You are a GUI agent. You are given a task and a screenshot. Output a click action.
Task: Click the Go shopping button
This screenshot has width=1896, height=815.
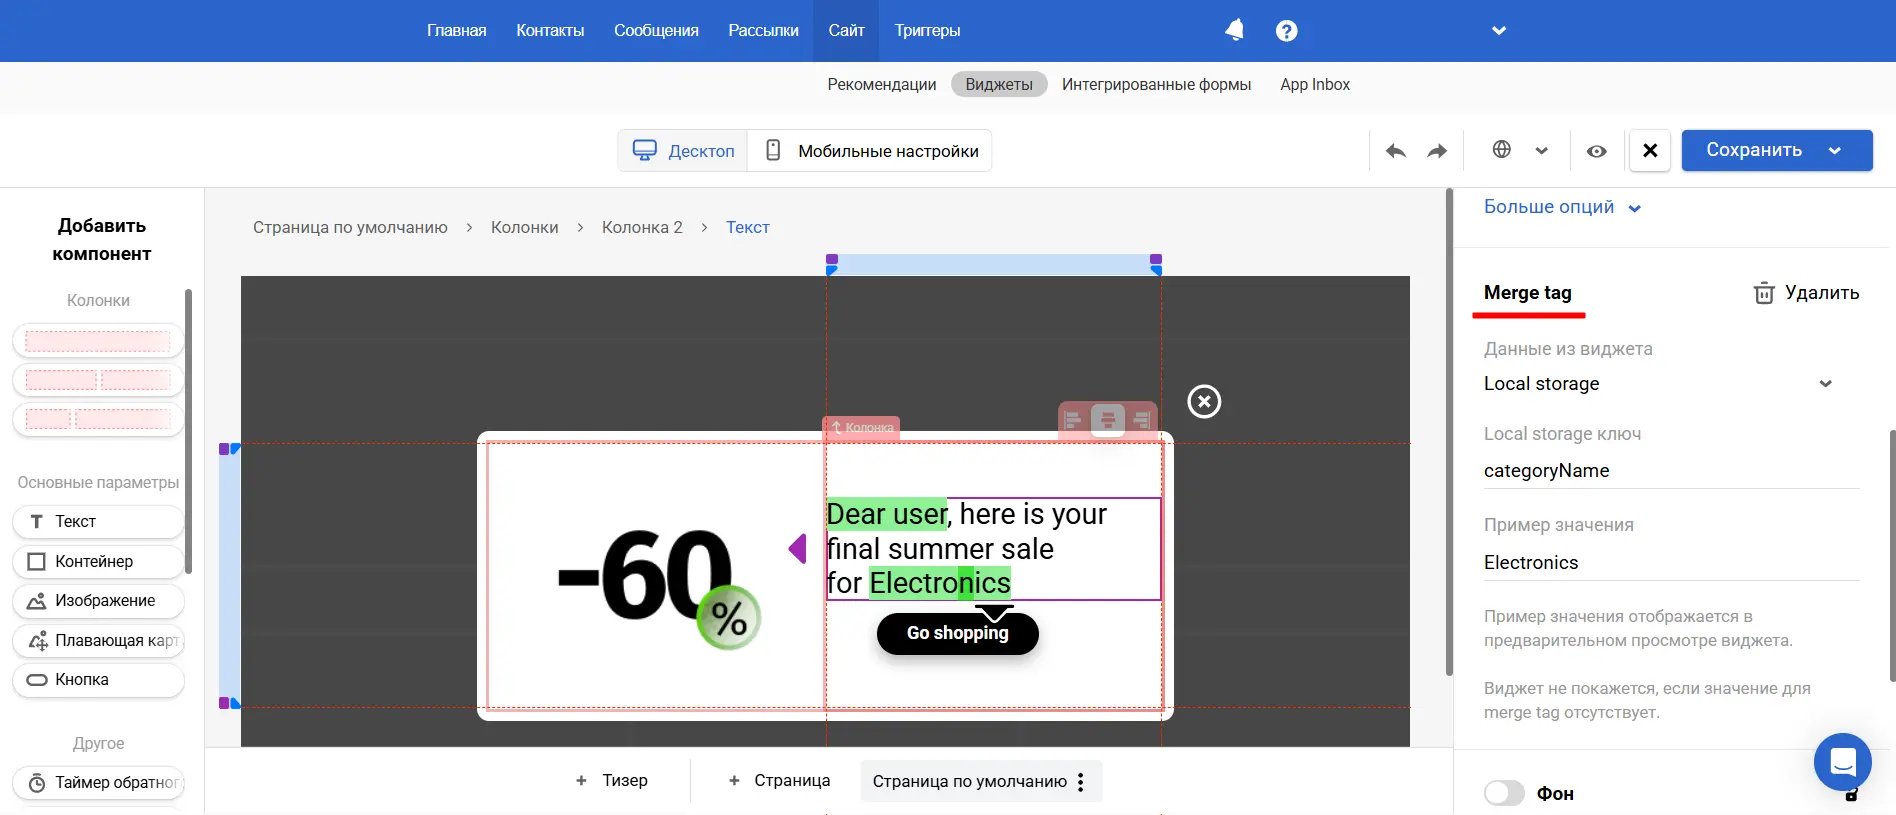(957, 633)
